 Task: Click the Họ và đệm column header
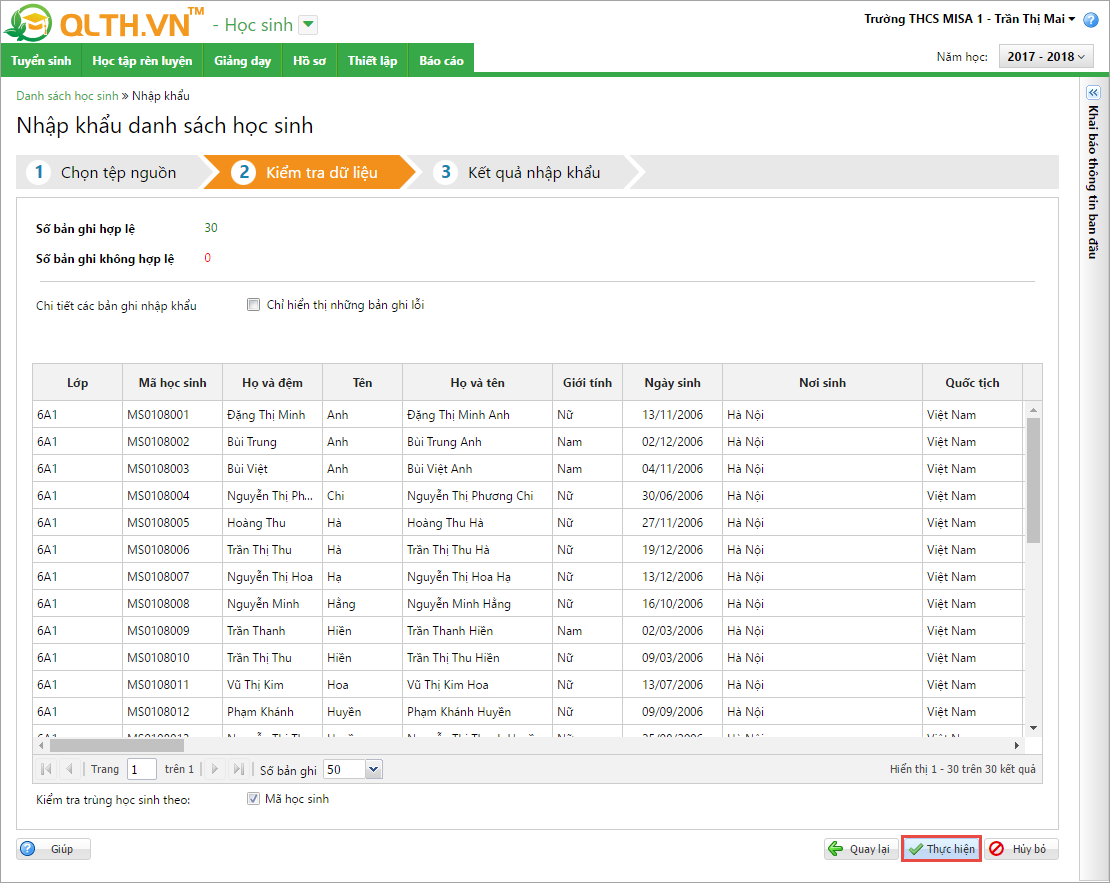coord(273,382)
